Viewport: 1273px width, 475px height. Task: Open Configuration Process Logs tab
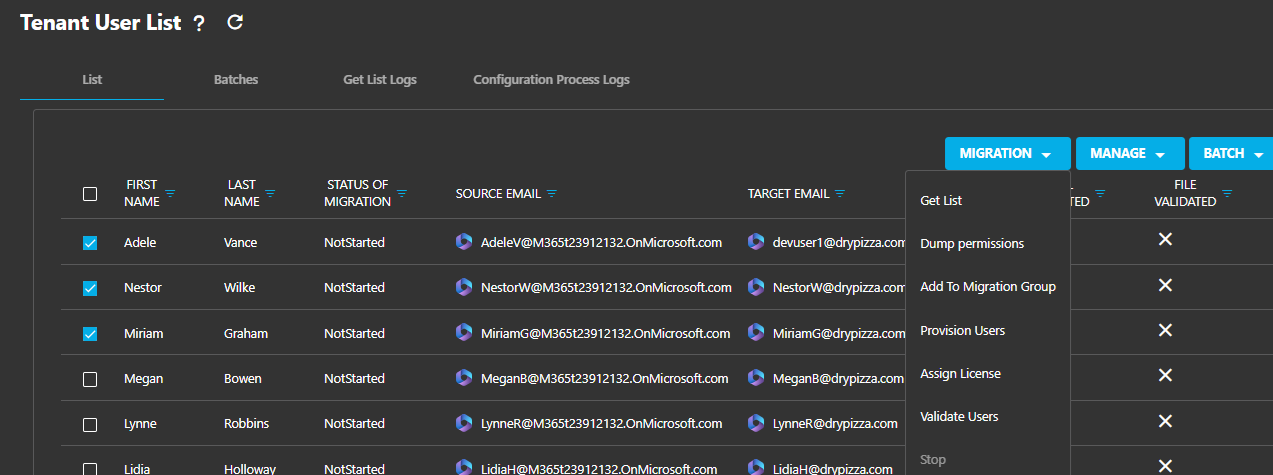pyautogui.click(x=551, y=79)
